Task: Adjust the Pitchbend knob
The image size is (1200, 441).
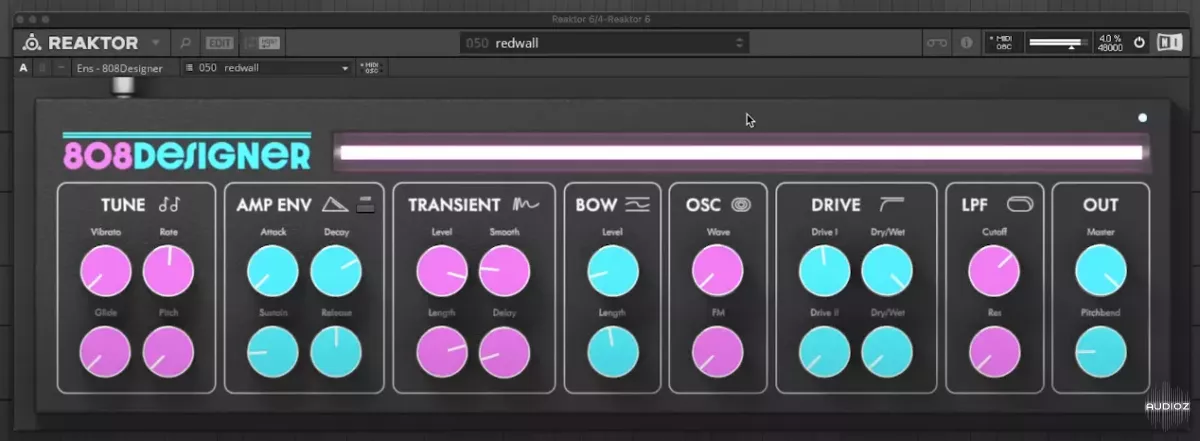Action: (1101, 353)
